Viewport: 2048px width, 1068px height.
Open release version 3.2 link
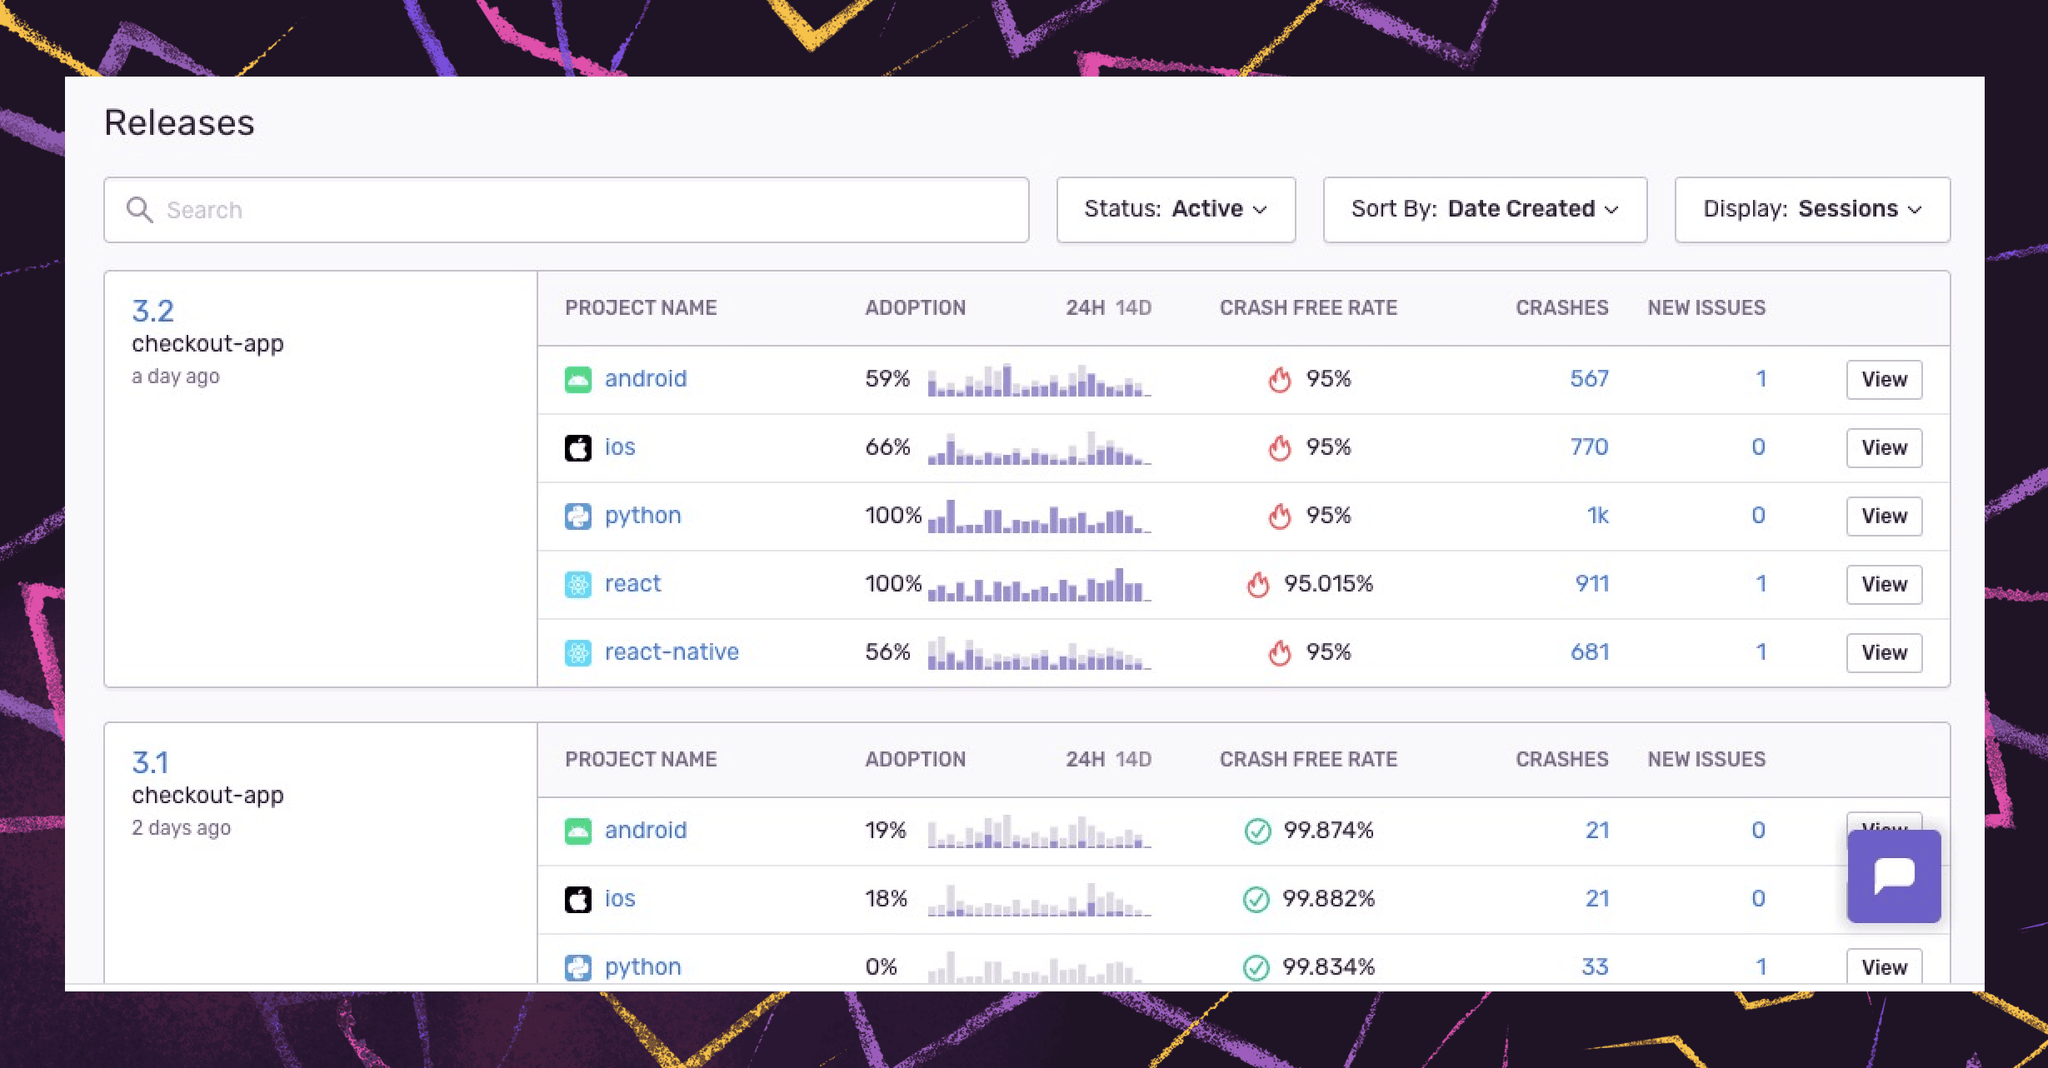click(153, 311)
